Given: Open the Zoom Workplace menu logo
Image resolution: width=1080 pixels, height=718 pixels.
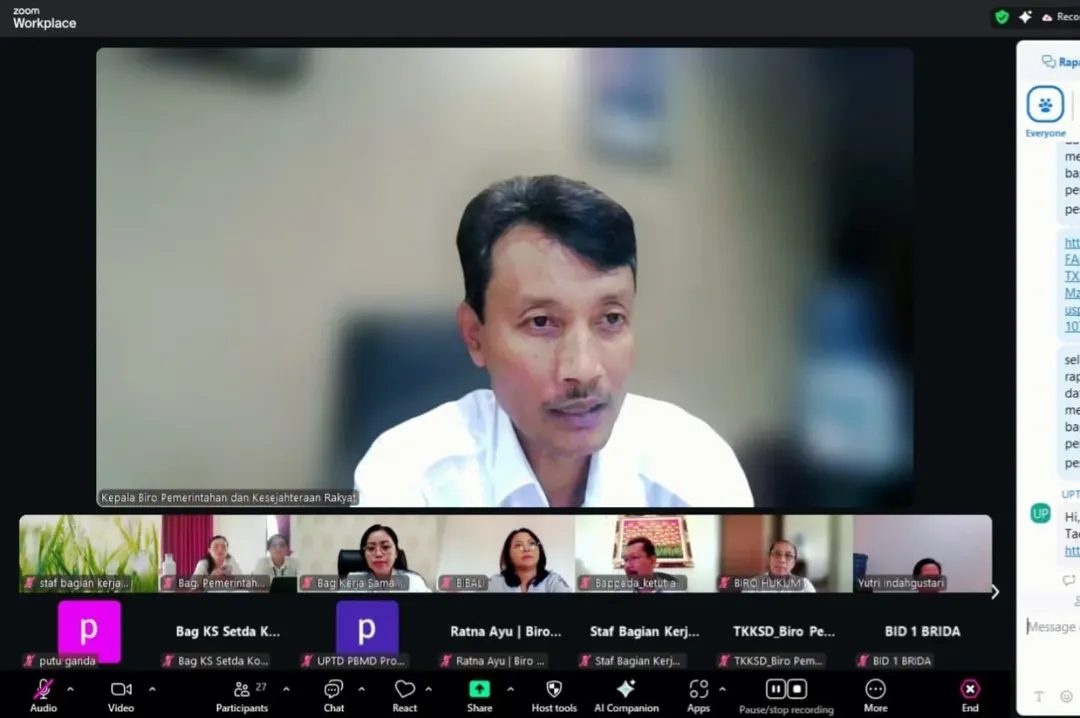Looking at the screenshot, I should [44, 18].
